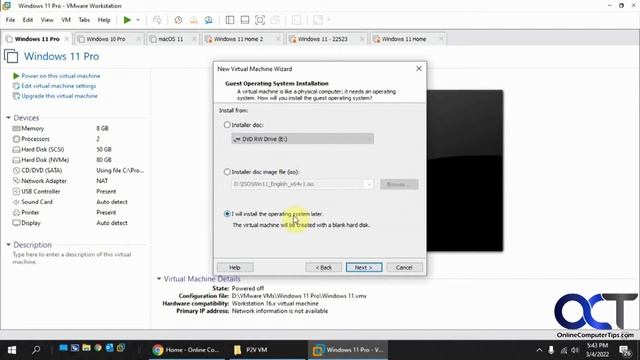Click Power on this virtual machine link

pyautogui.click(x=60, y=76)
